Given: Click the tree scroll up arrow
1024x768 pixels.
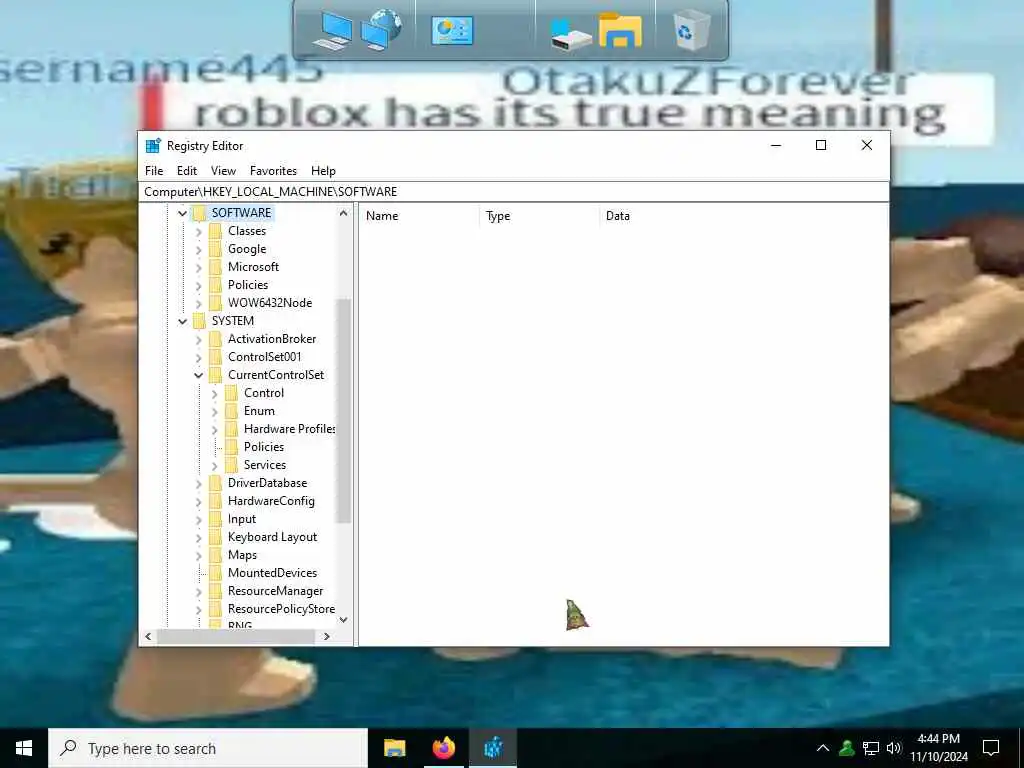Looking at the screenshot, I should pos(344,213).
